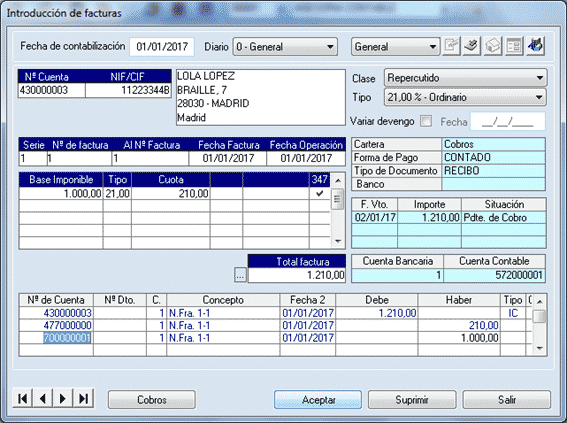567x423 pixels.
Task: Click the Cobros button
Action: pos(152,400)
